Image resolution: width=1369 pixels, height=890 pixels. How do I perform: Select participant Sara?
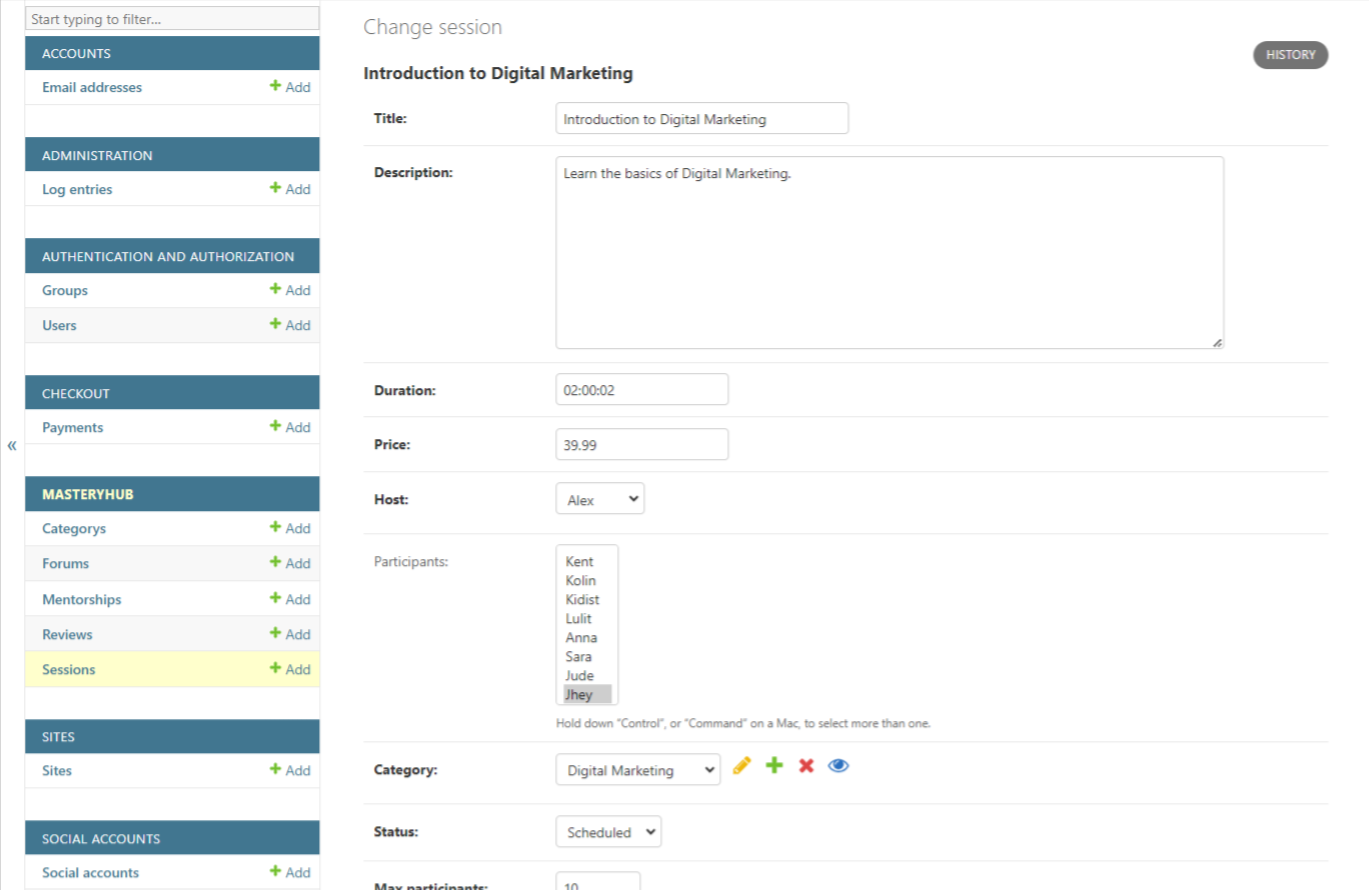click(x=587, y=656)
